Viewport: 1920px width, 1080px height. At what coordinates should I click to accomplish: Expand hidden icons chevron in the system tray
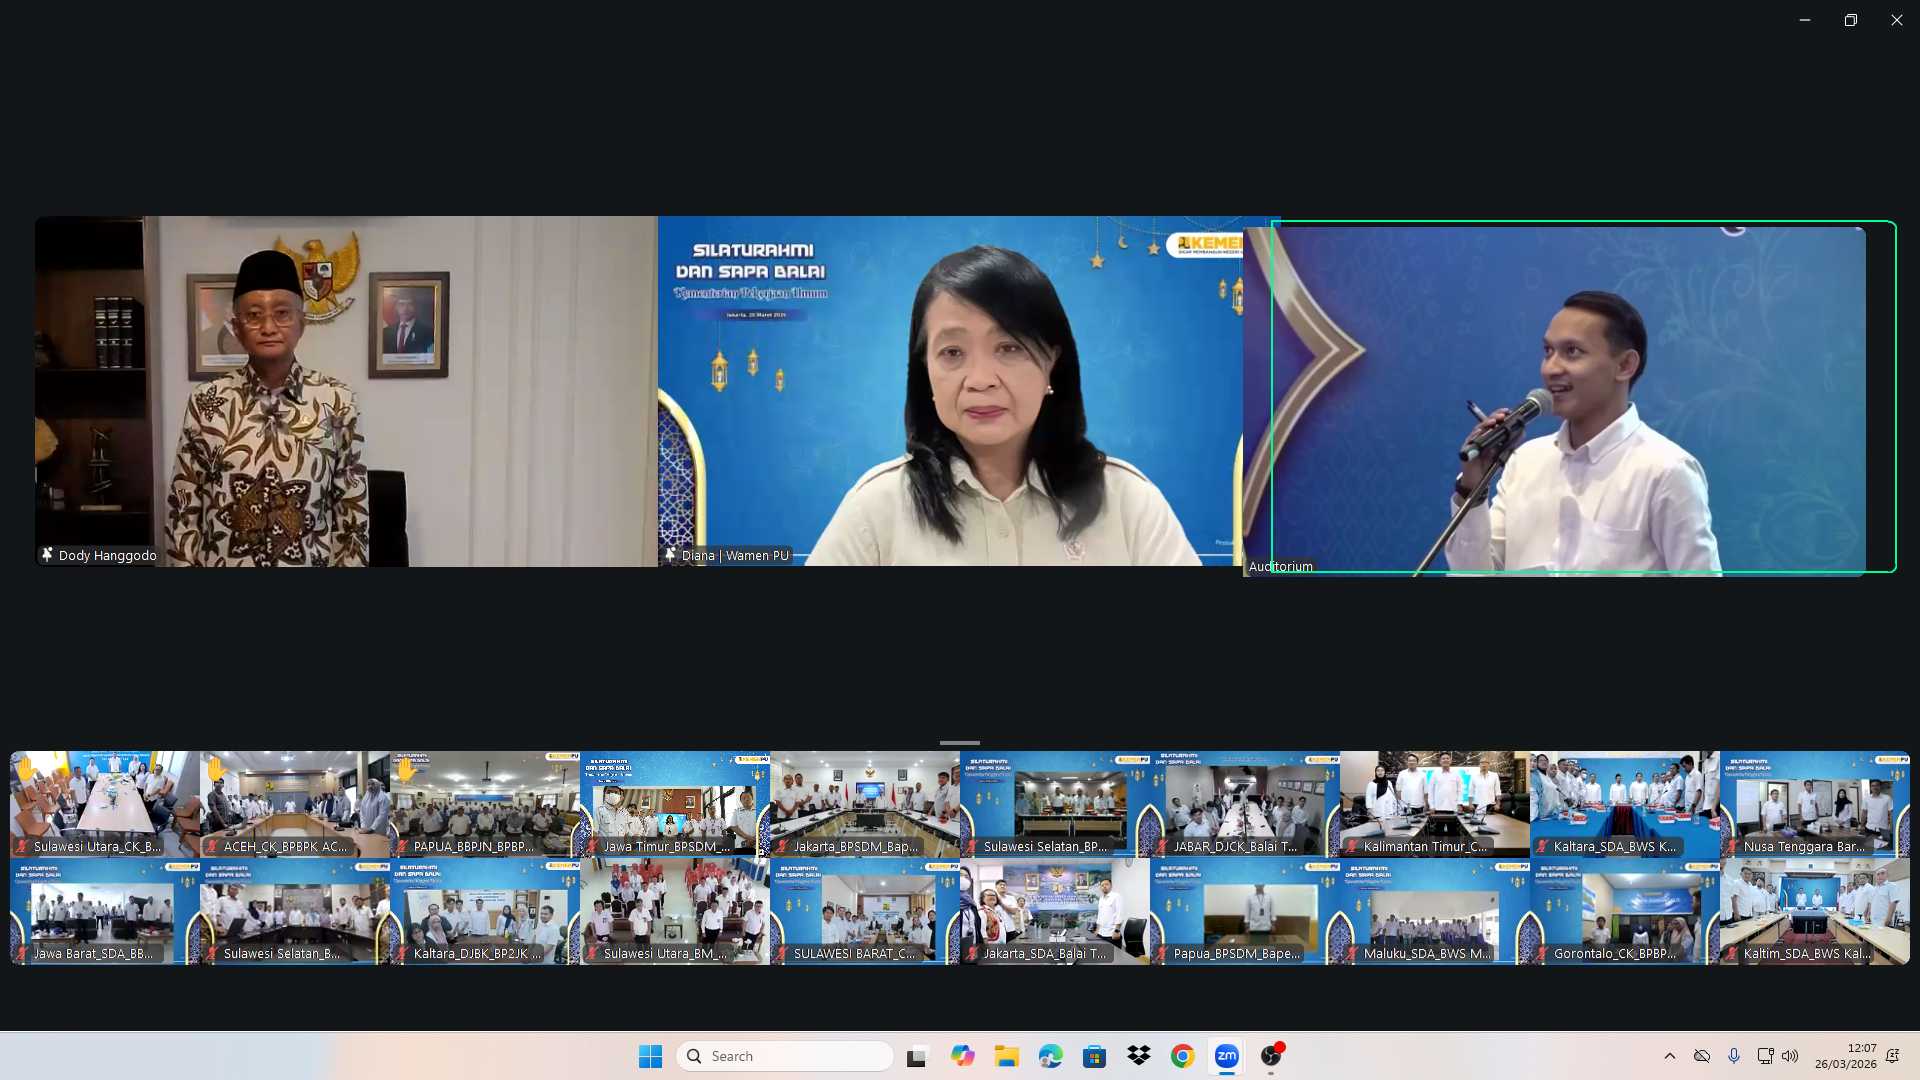pos(1670,1056)
